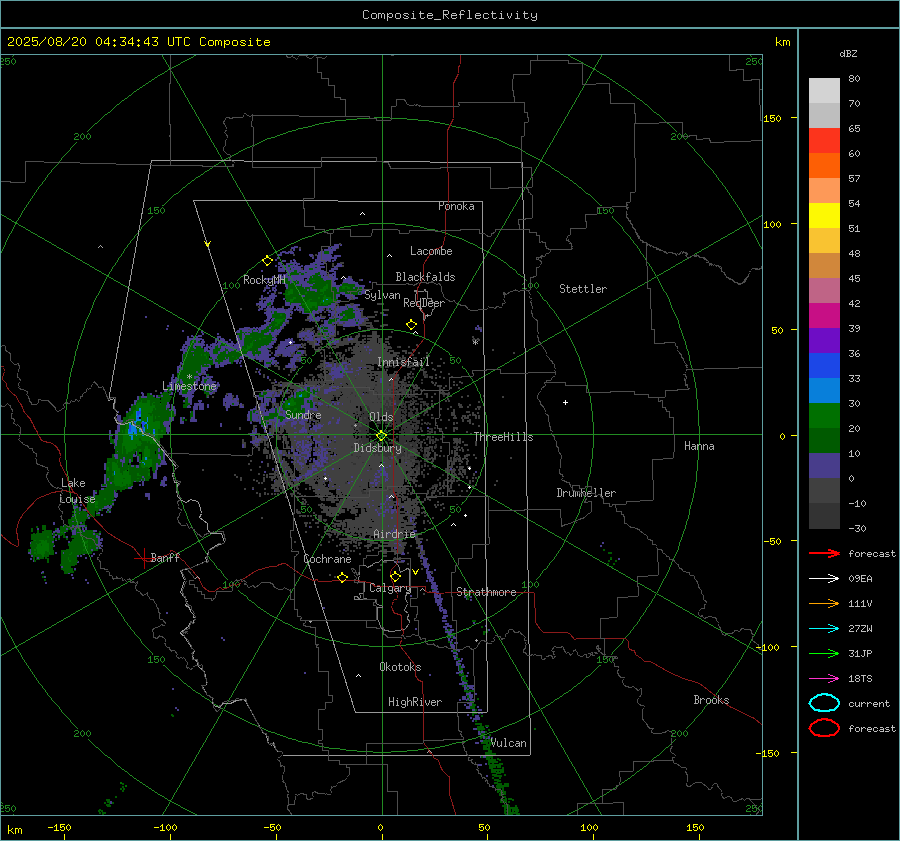Click the Sylvan town label

coord(382,295)
